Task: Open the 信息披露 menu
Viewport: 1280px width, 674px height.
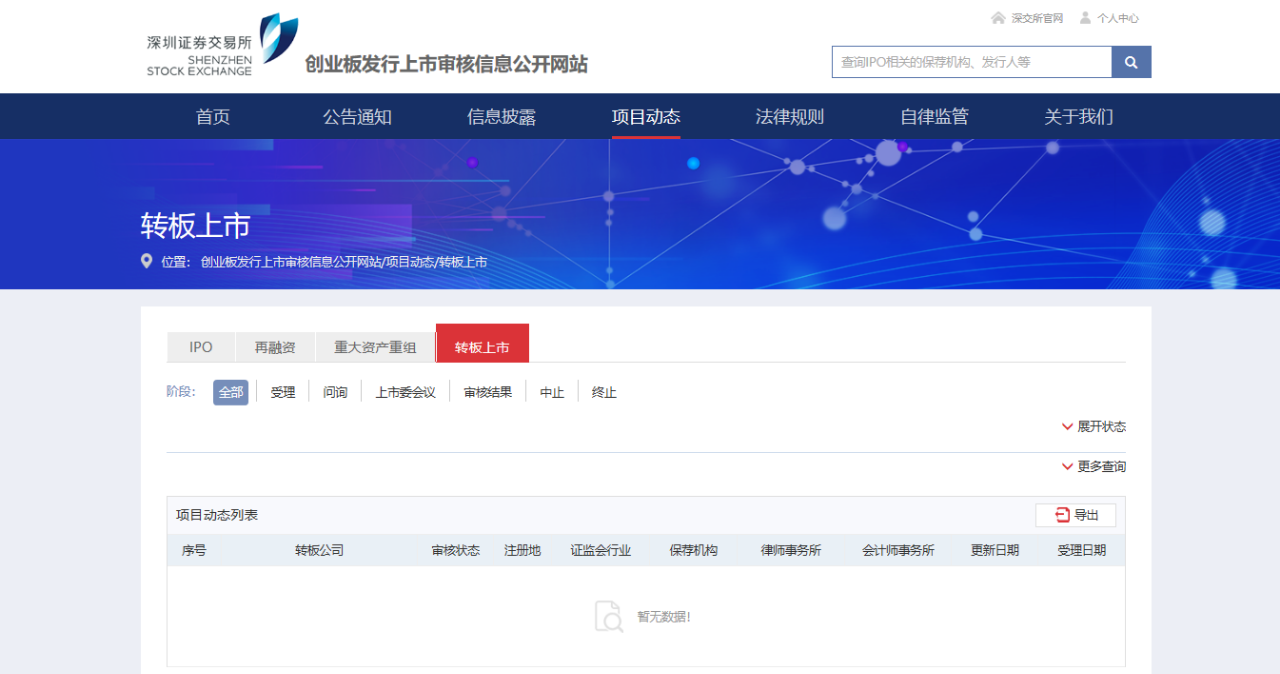Action: click(501, 117)
